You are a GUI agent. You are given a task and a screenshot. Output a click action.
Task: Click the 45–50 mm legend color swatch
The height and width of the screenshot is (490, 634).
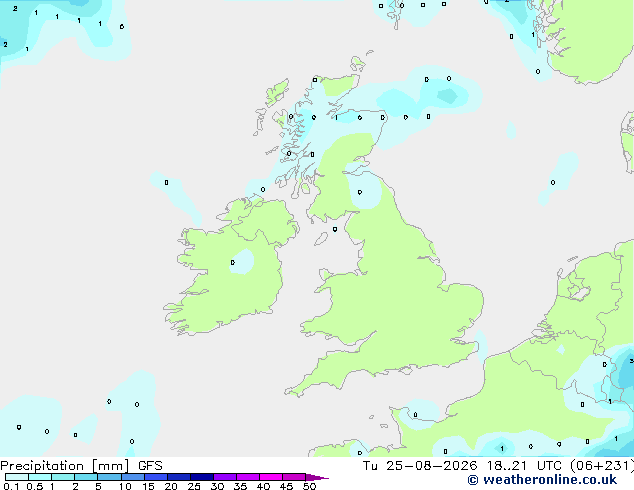click(294, 477)
